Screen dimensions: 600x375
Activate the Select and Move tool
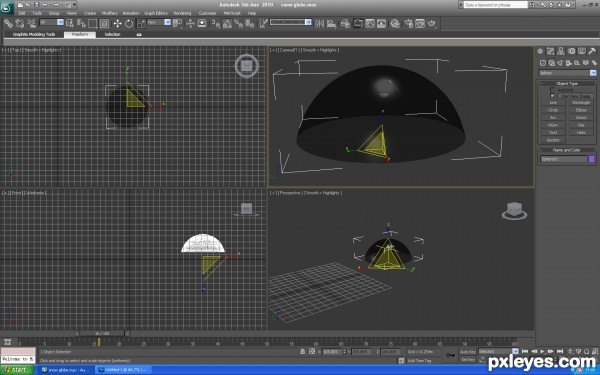click(117, 24)
